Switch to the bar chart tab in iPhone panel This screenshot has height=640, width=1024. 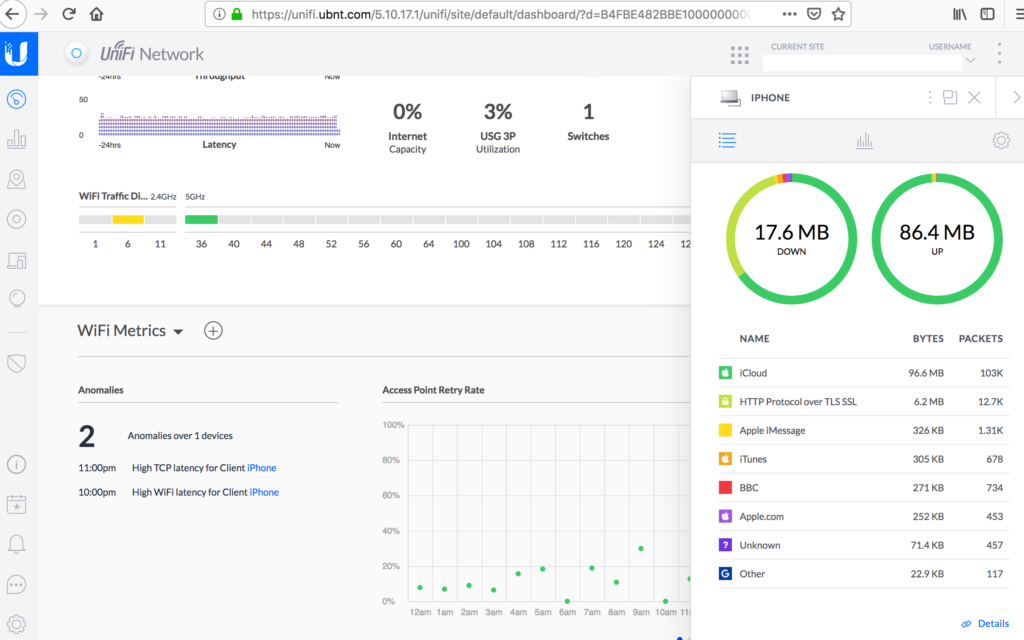click(864, 140)
